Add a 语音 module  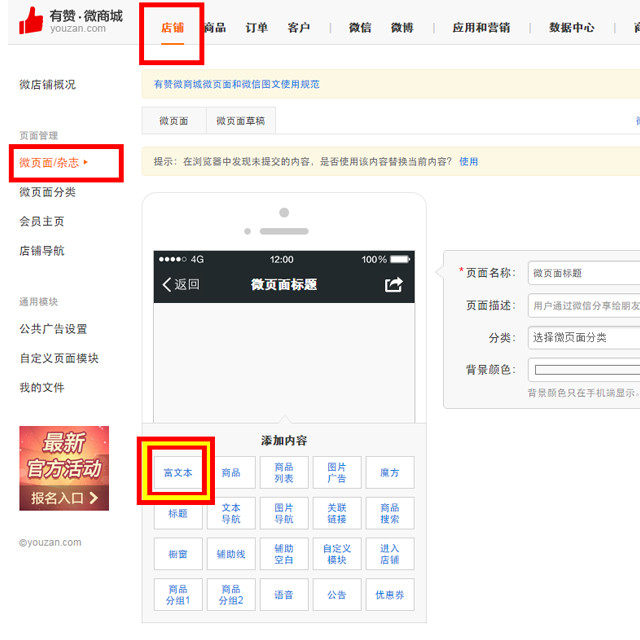click(x=284, y=595)
